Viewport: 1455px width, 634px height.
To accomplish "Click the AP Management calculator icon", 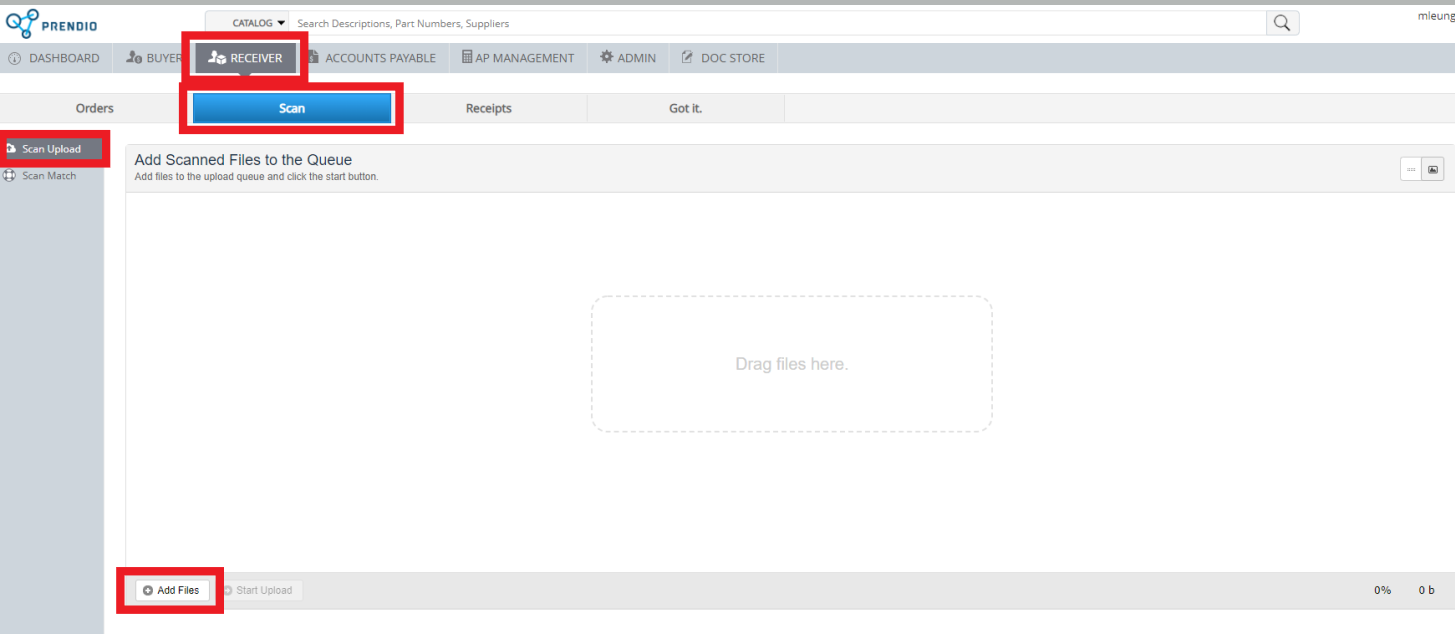I will [x=467, y=58].
